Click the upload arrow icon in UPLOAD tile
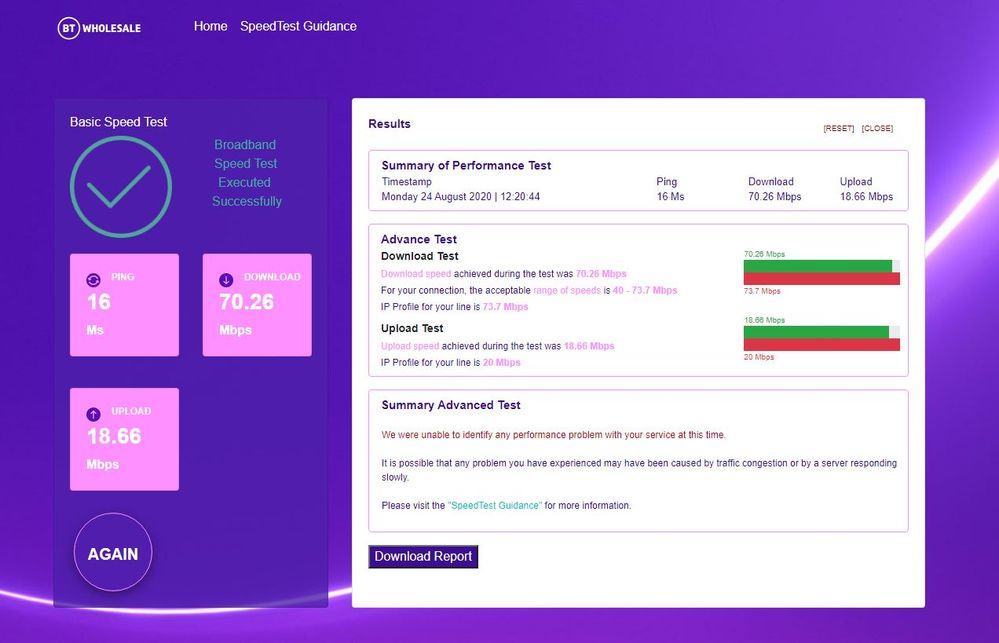 (x=94, y=414)
